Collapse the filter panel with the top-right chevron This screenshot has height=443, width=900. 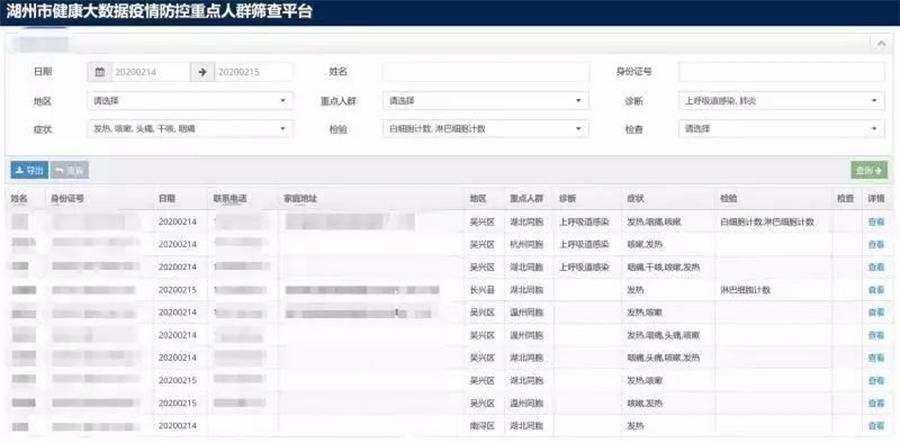tap(880, 45)
